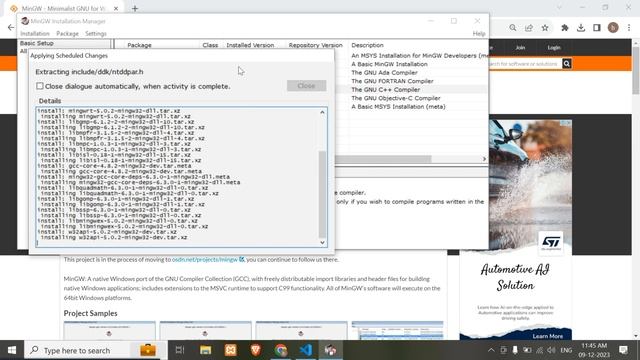
Task: Select 'The GNU Objective-C Compiler' row
Action: point(396,98)
